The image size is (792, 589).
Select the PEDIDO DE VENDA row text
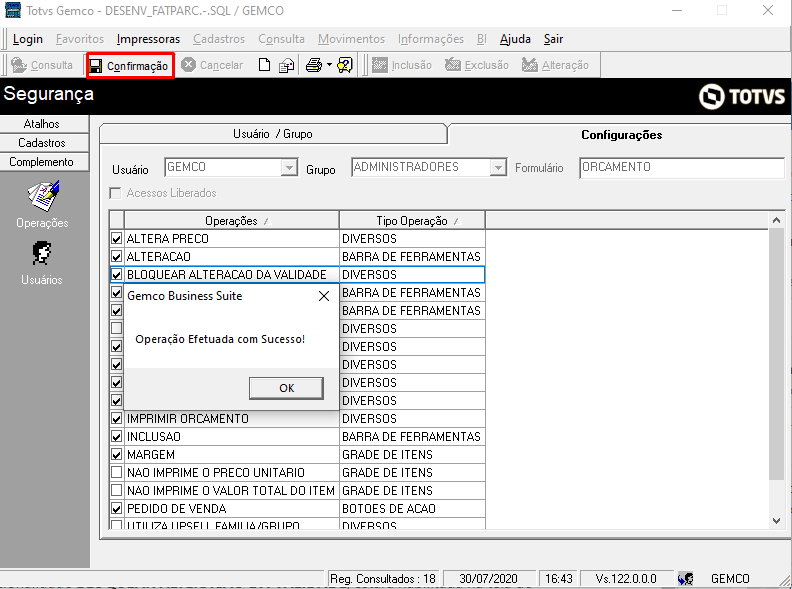pos(176,509)
